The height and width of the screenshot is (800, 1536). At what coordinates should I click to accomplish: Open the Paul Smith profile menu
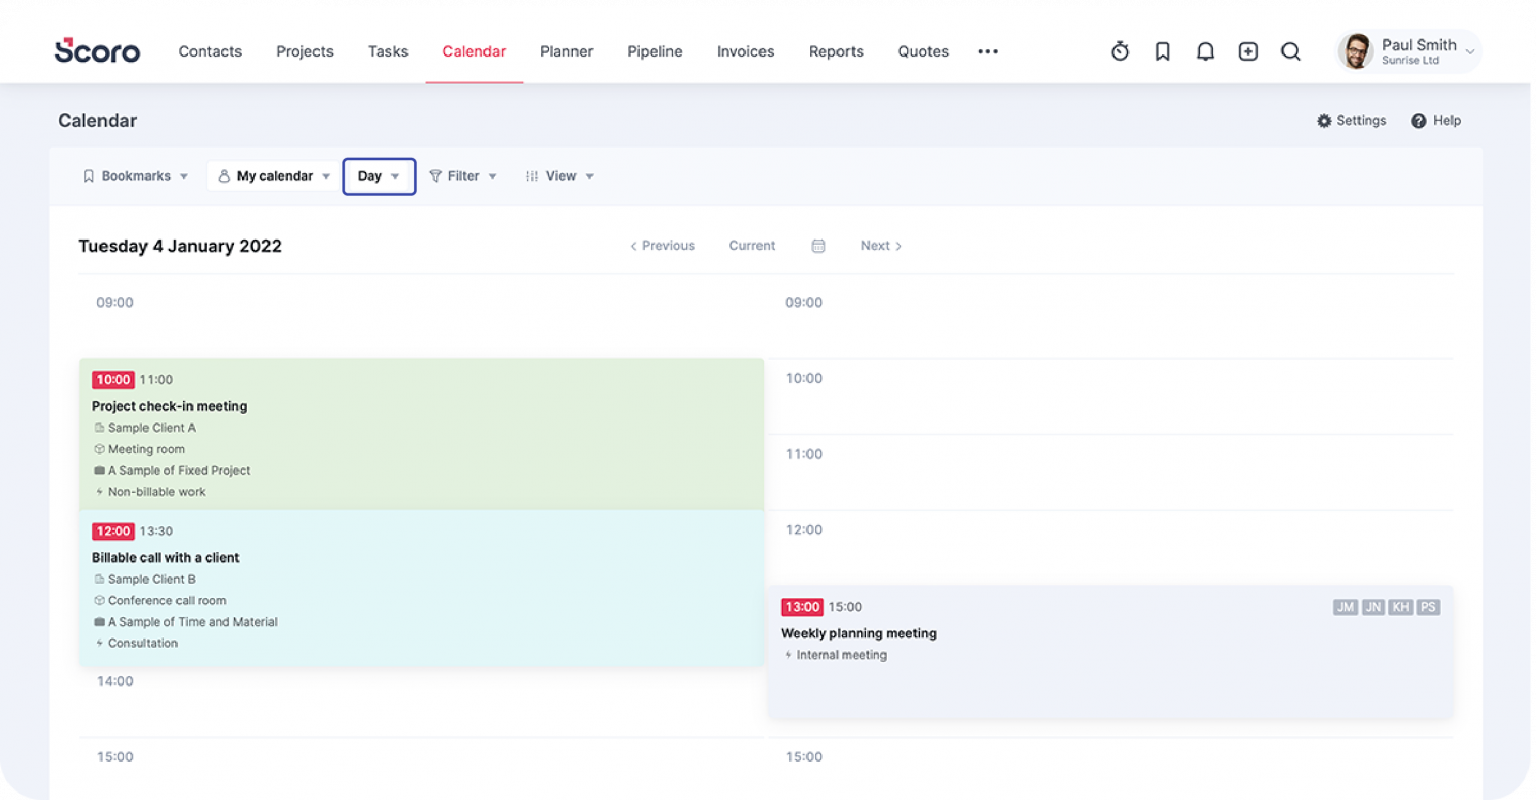(1407, 51)
